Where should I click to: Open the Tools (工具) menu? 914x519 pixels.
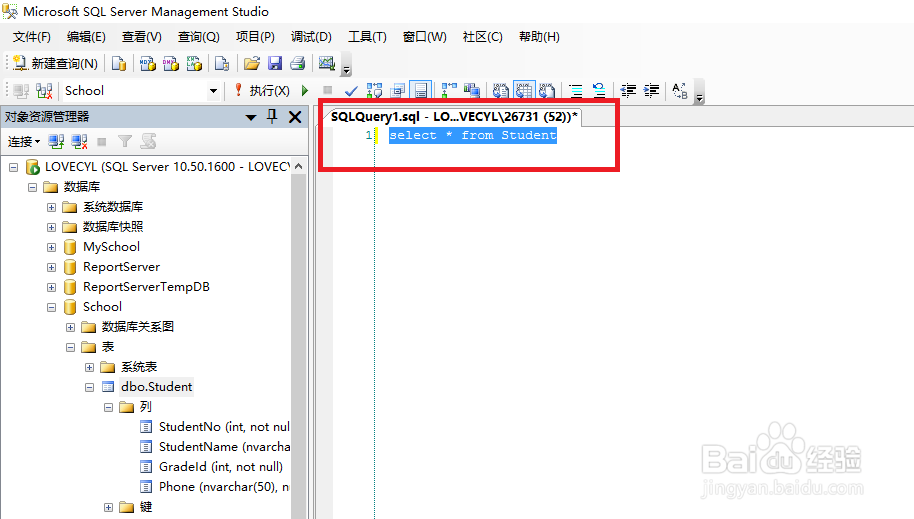point(367,37)
